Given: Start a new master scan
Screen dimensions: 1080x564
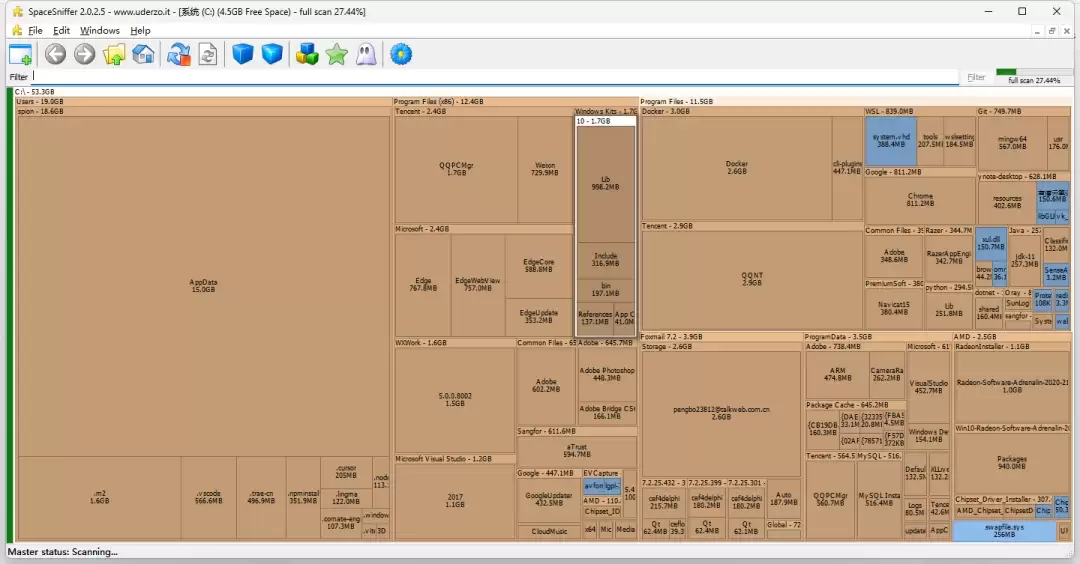Looking at the screenshot, I should click(178, 54).
